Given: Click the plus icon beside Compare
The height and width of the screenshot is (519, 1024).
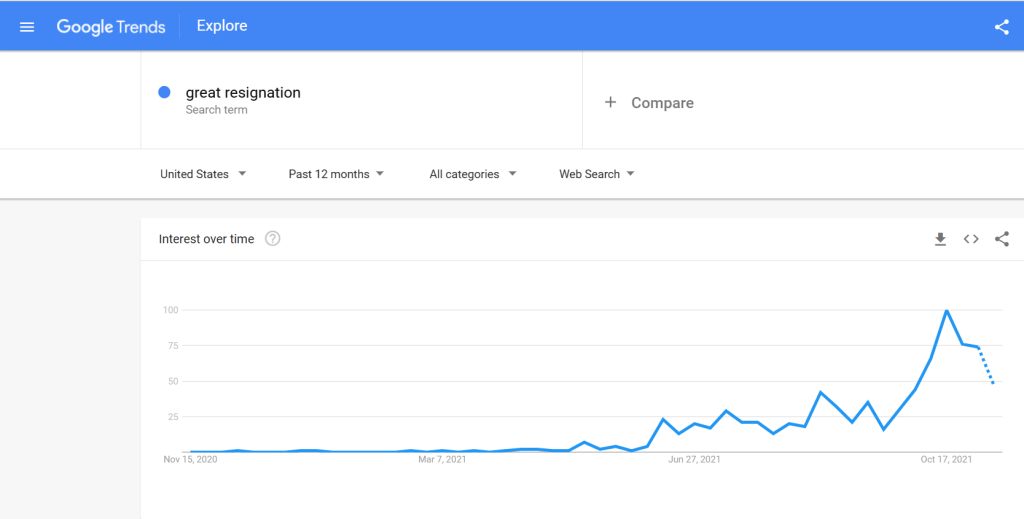Looking at the screenshot, I should (610, 102).
